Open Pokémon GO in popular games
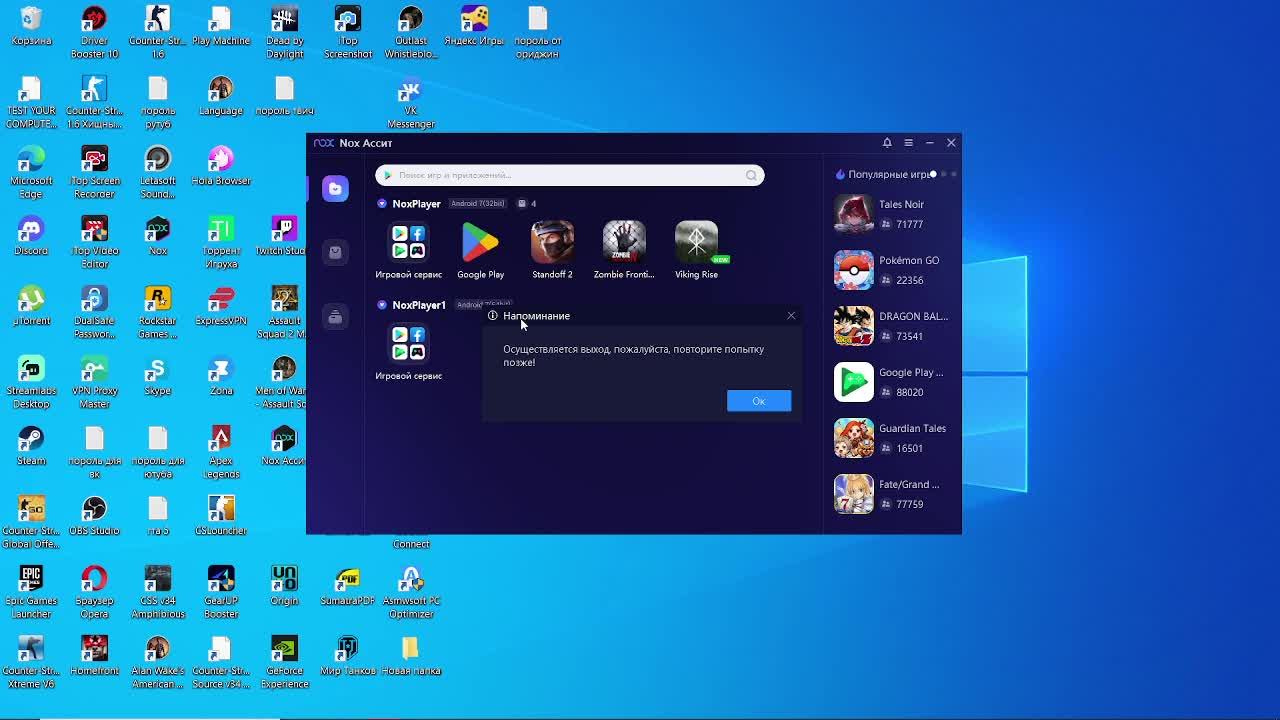The image size is (1280, 720). coord(890,270)
